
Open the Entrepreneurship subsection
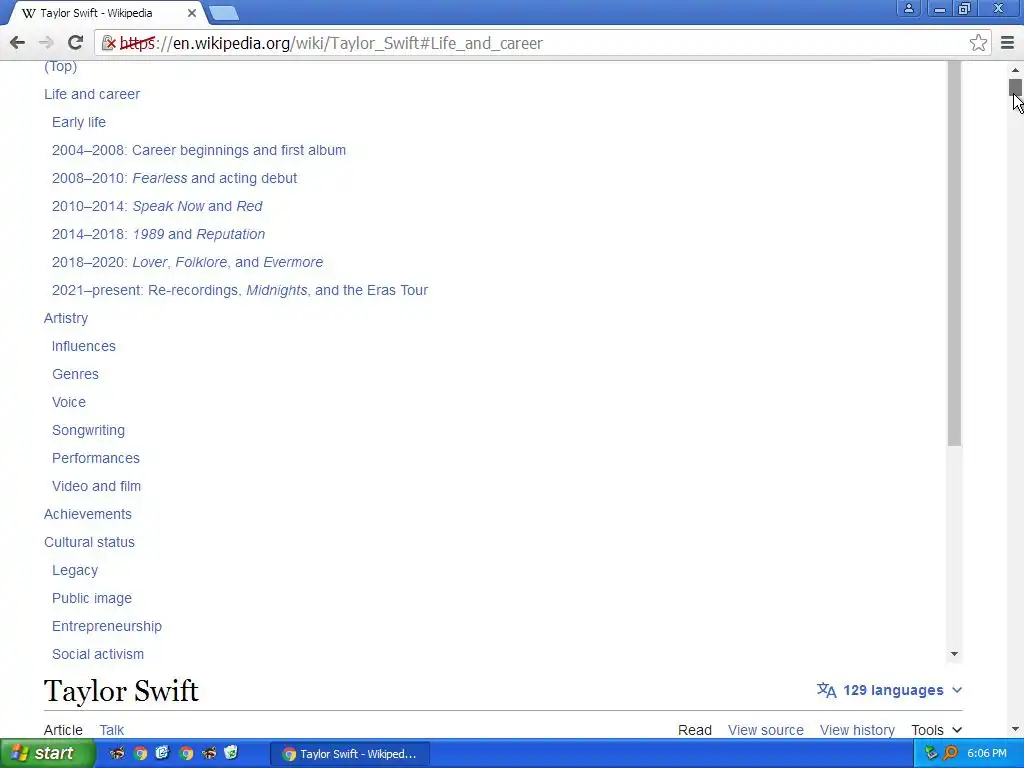(107, 626)
